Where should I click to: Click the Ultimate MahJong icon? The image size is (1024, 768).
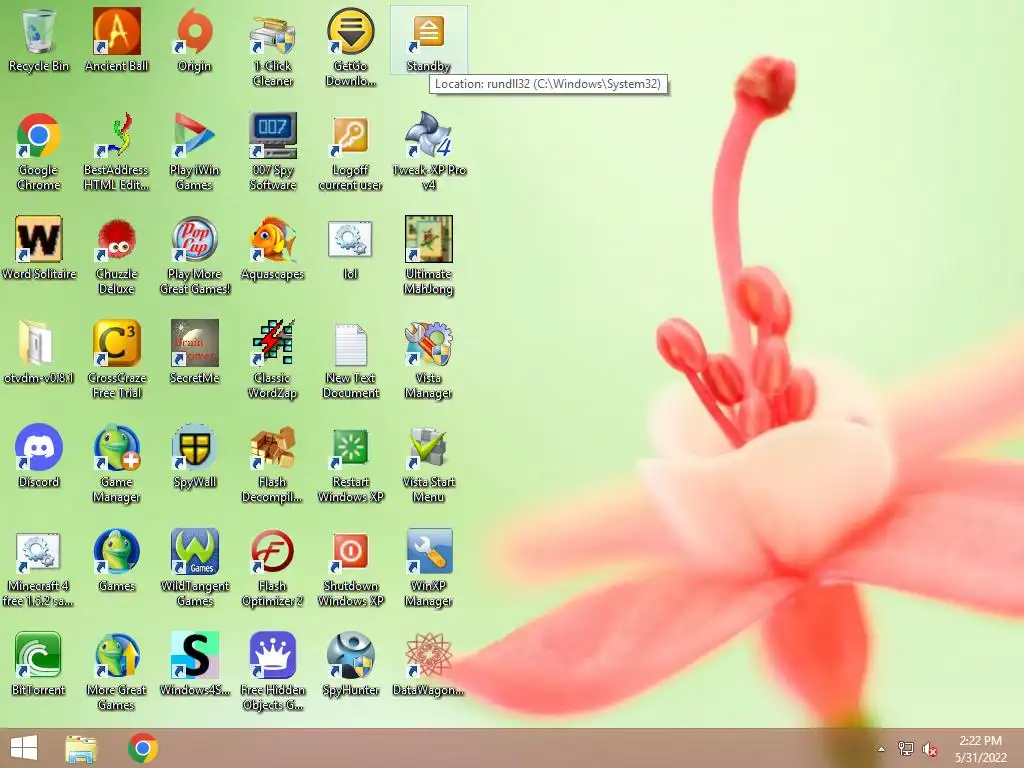coord(428,239)
